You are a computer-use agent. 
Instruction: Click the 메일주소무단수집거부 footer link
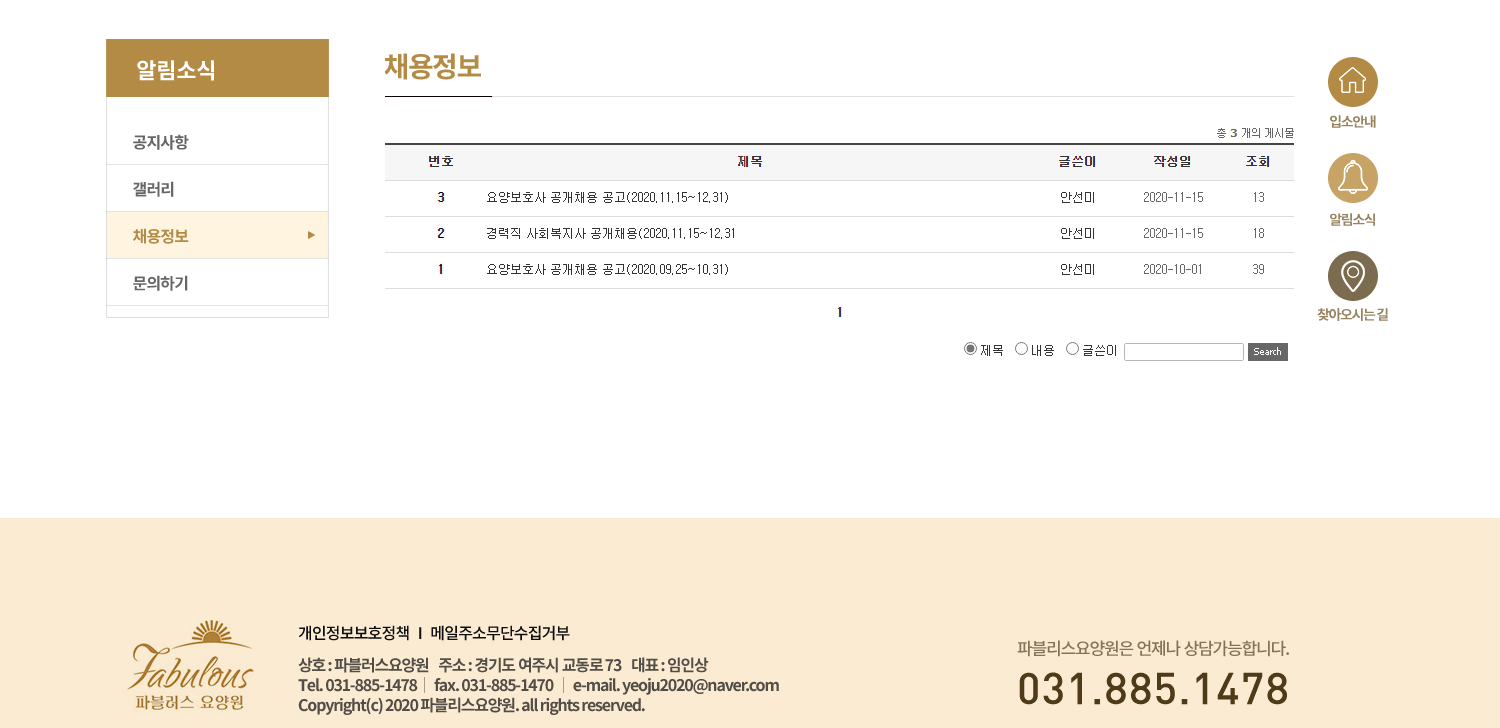(499, 633)
